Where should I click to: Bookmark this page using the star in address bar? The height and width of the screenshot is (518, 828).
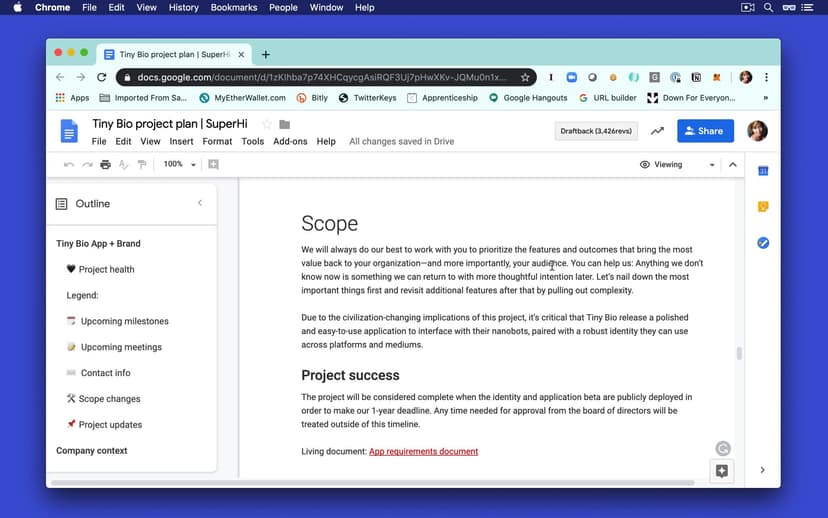525,77
